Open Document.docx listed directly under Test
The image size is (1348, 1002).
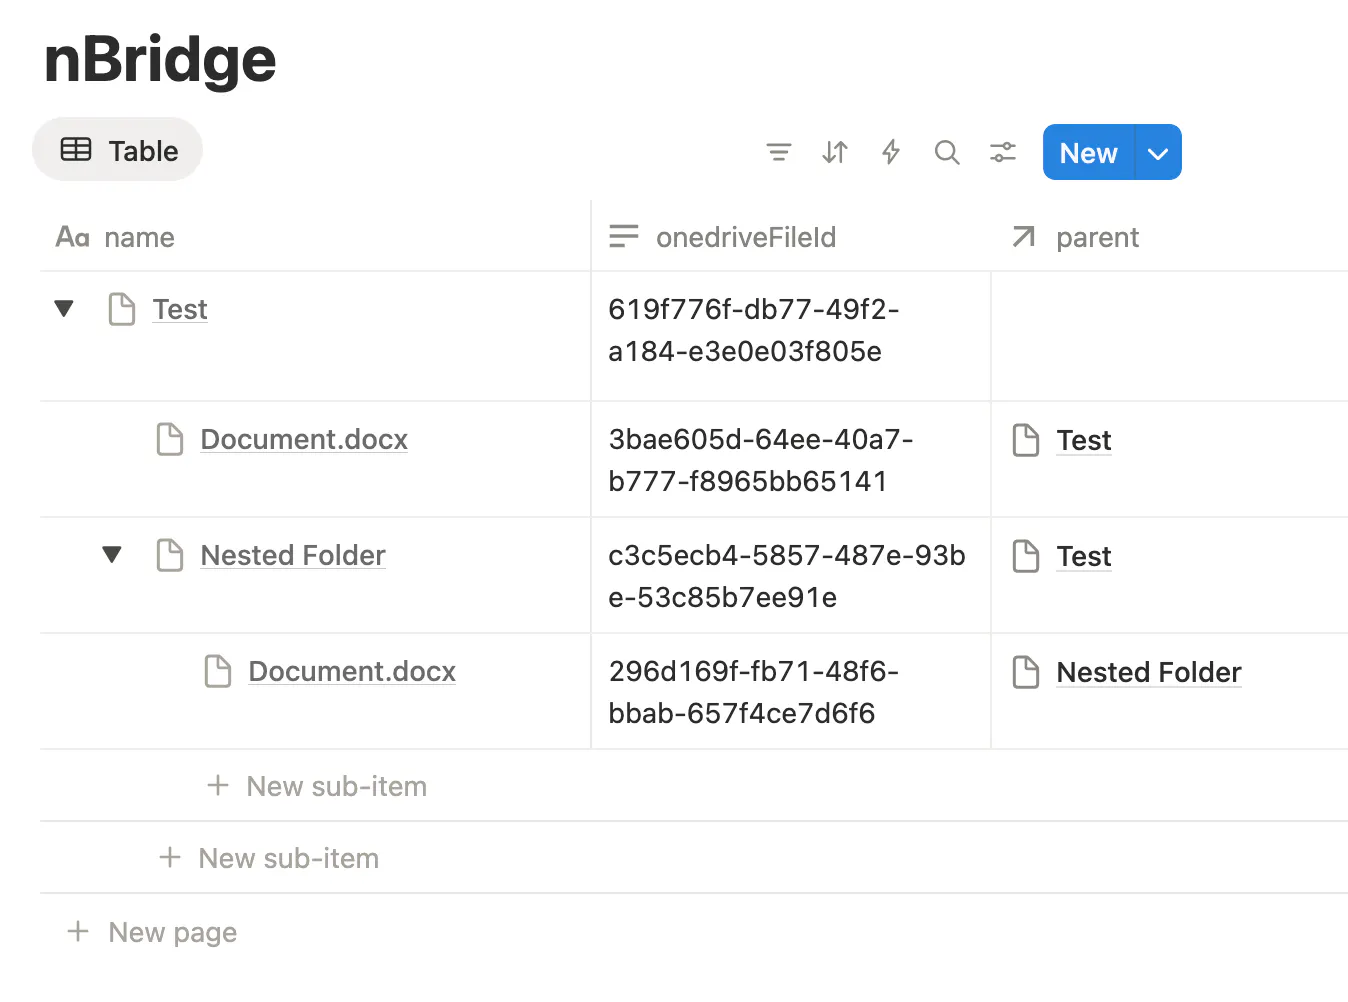[304, 439]
